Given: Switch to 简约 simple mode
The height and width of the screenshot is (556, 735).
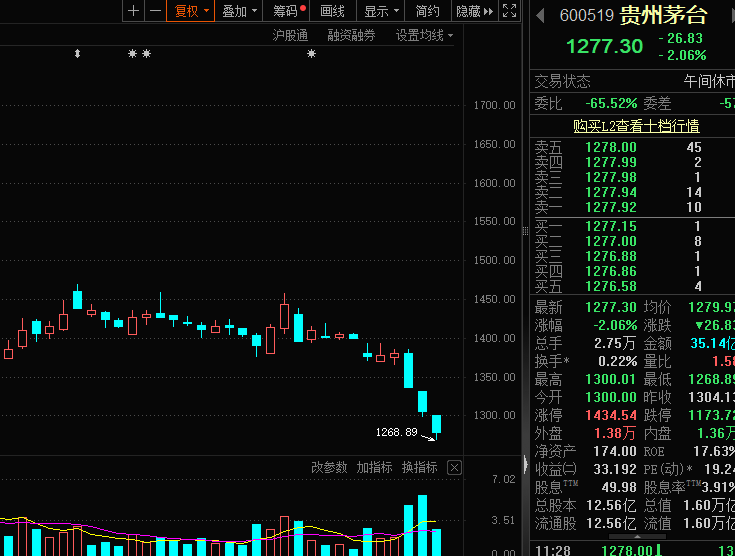Looking at the screenshot, I should pyautogui.click(x=428, y=11).
